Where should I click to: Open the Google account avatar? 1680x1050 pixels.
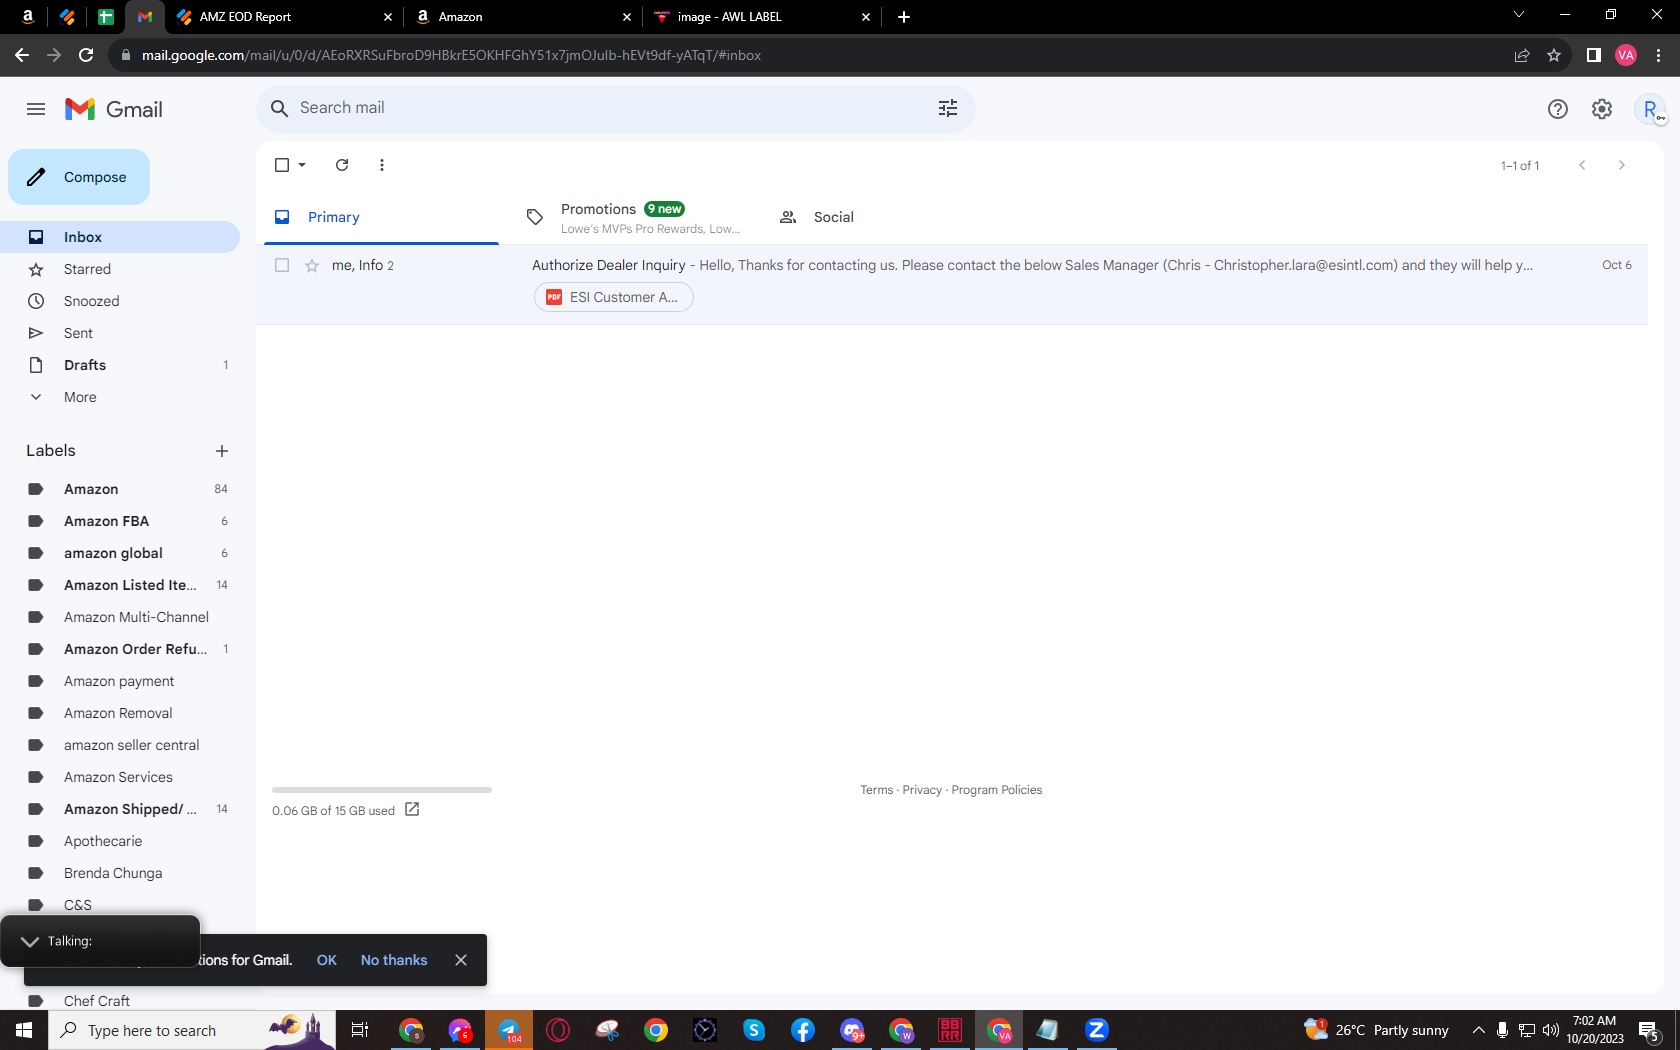[1650, 109]
